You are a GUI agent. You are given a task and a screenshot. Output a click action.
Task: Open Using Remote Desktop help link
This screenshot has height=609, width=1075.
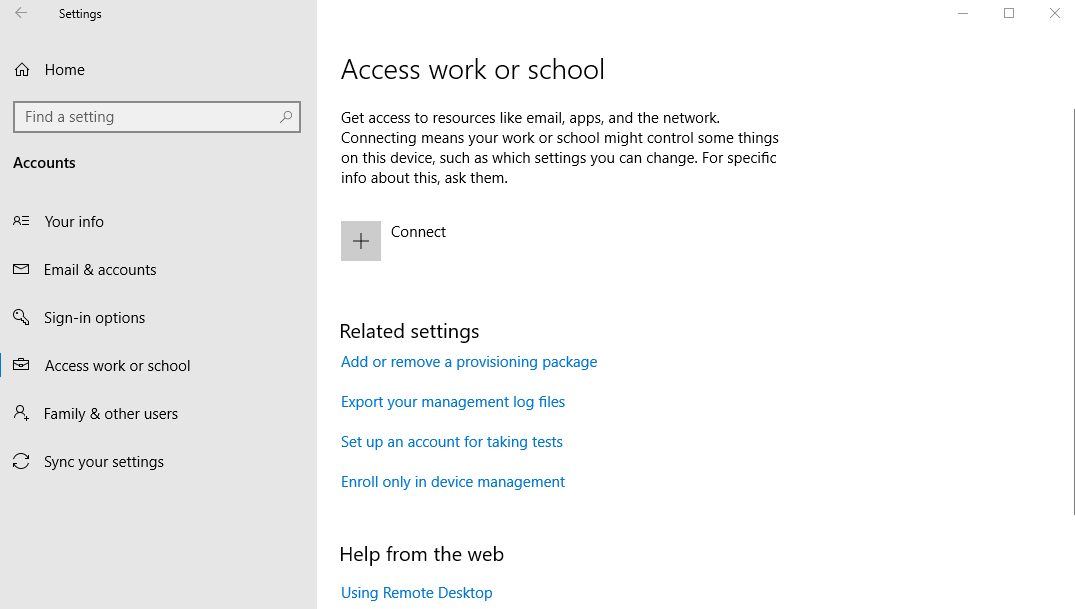[416, 592]
